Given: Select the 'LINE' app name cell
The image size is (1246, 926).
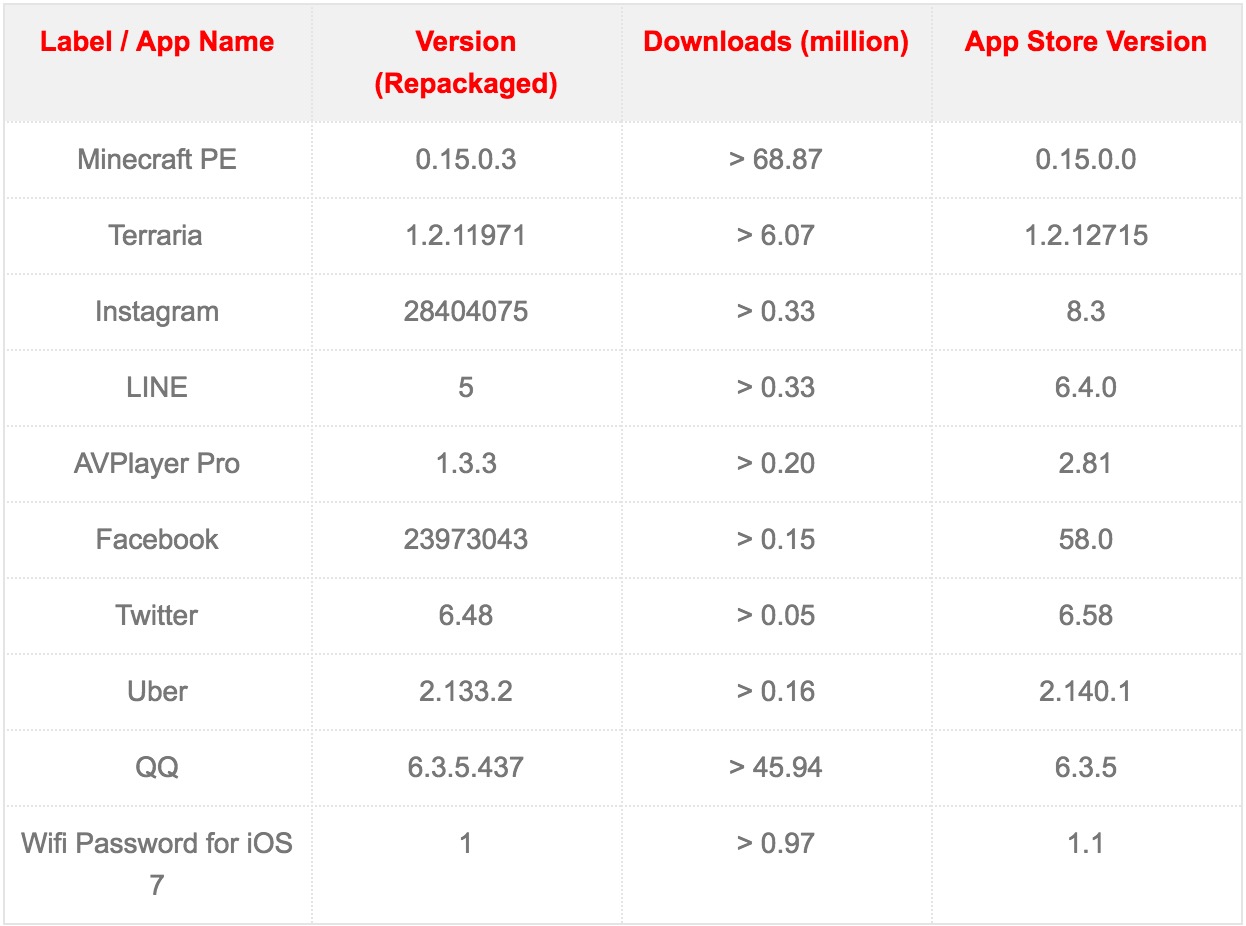Looking at the screenshot, I should 157,387.
